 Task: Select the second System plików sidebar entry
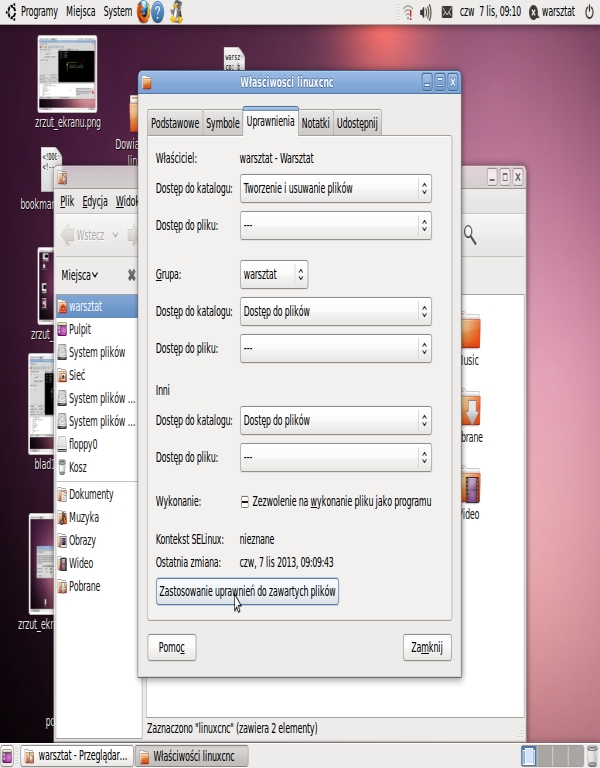pos(97,399)
